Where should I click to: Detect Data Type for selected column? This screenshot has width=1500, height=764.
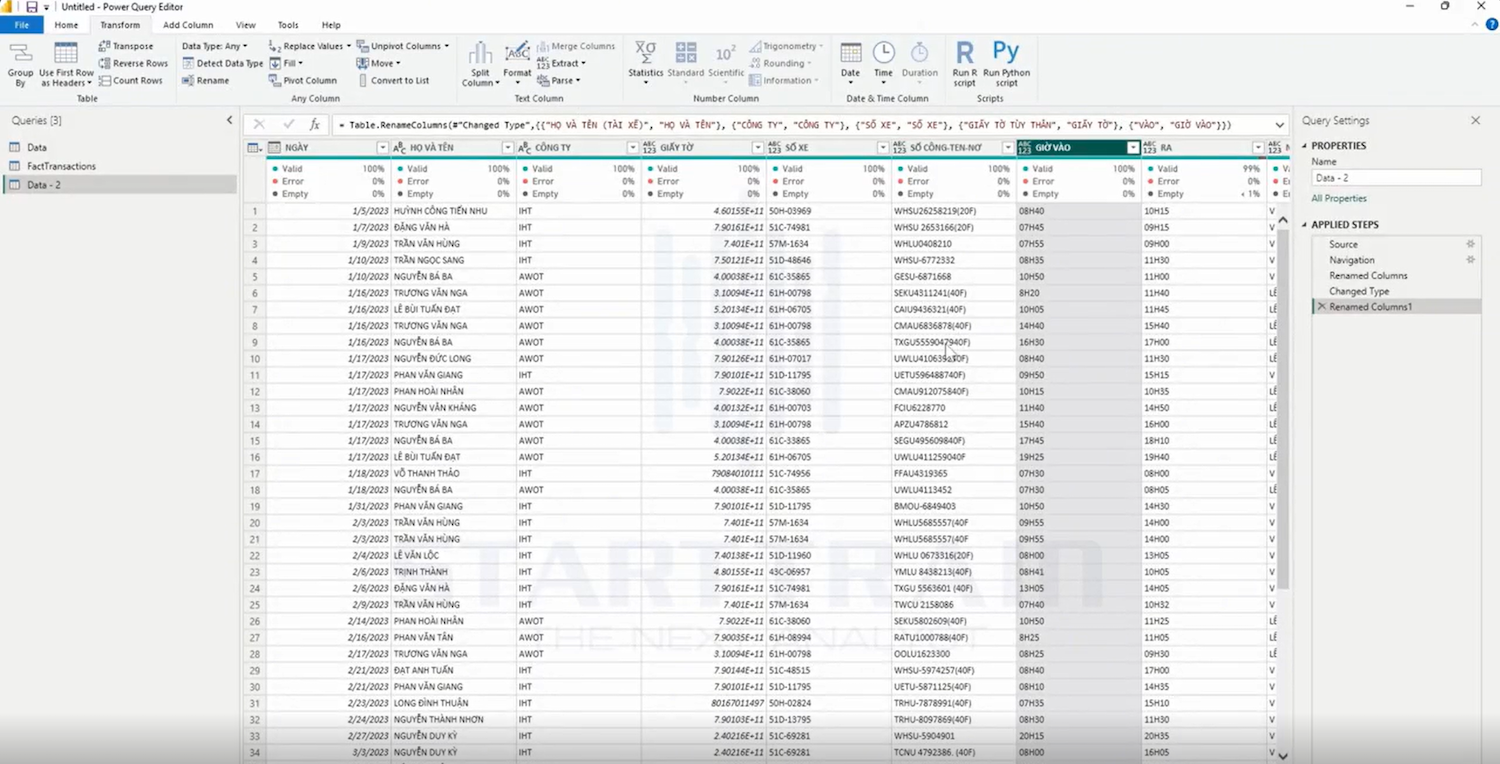click(223, 63)
